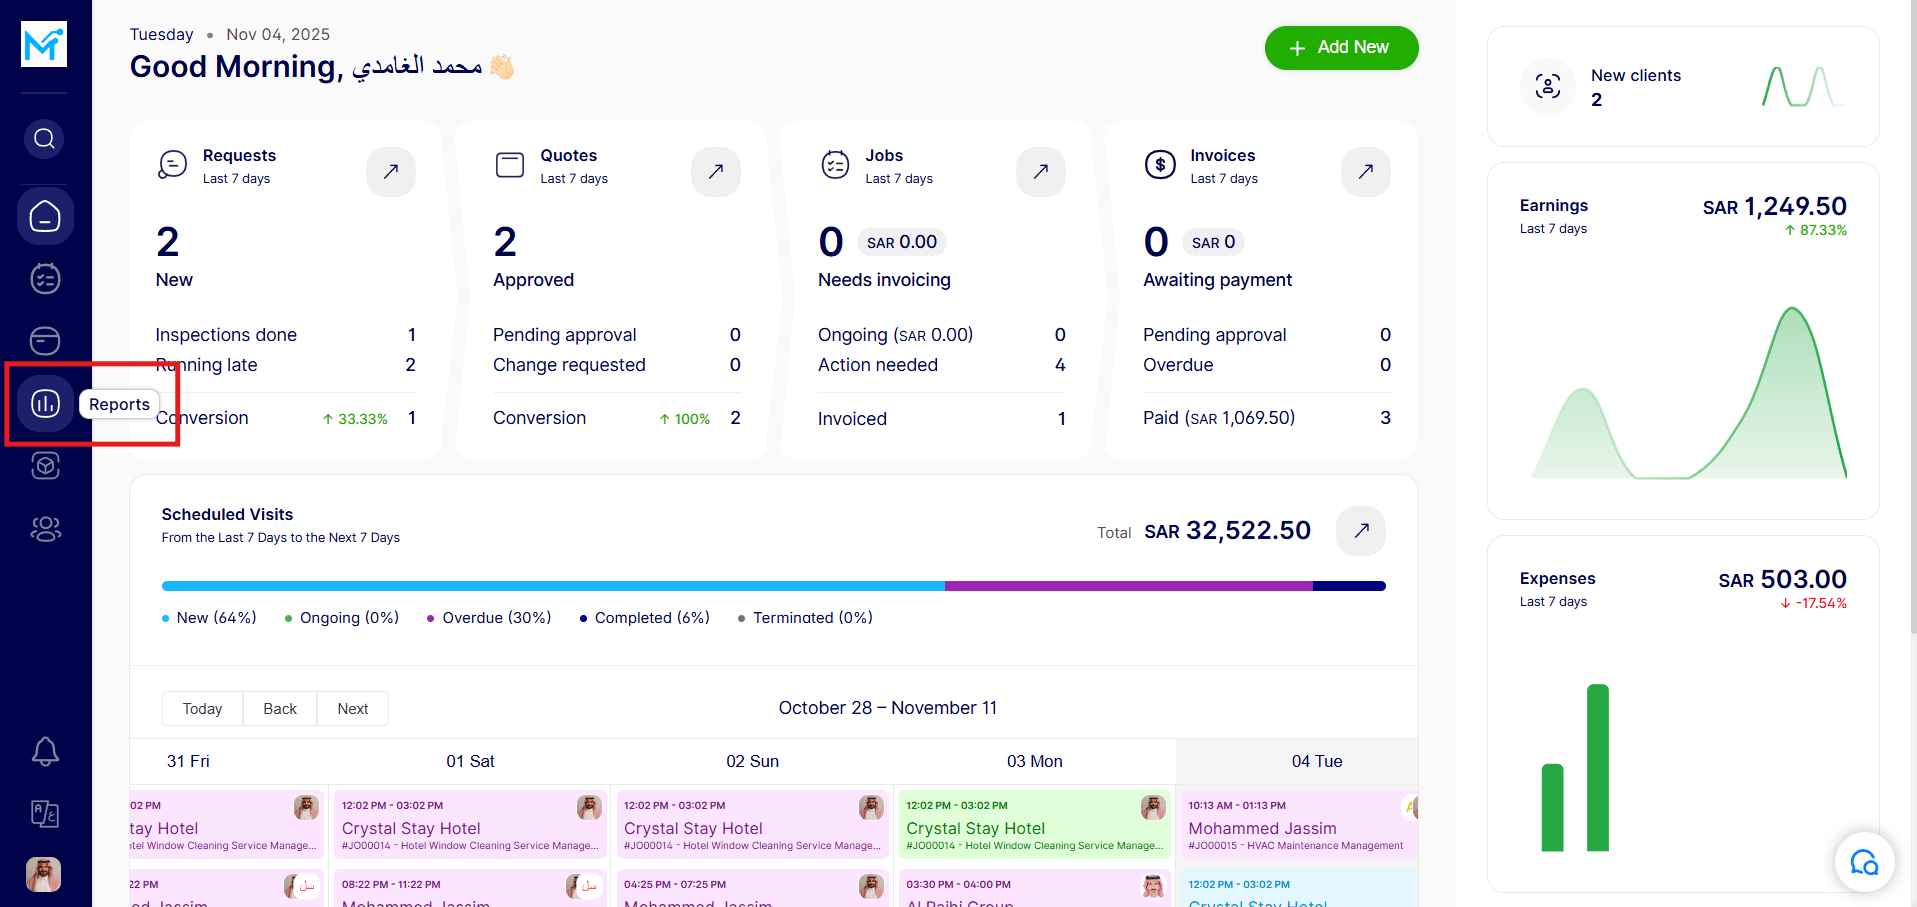The height and width of the screenshot is (907, 1917).
Task: Click the purple Overdue progress bar segment
Action: coord(1128,586)
